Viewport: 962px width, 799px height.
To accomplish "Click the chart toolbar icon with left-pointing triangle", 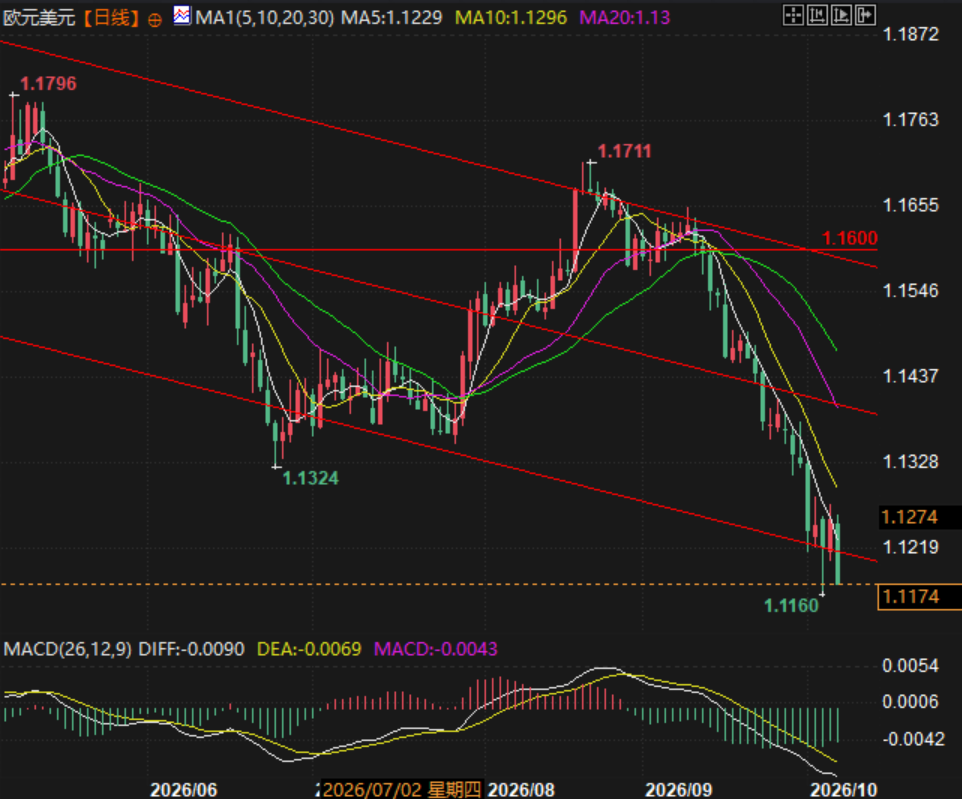I will [817, 15].
